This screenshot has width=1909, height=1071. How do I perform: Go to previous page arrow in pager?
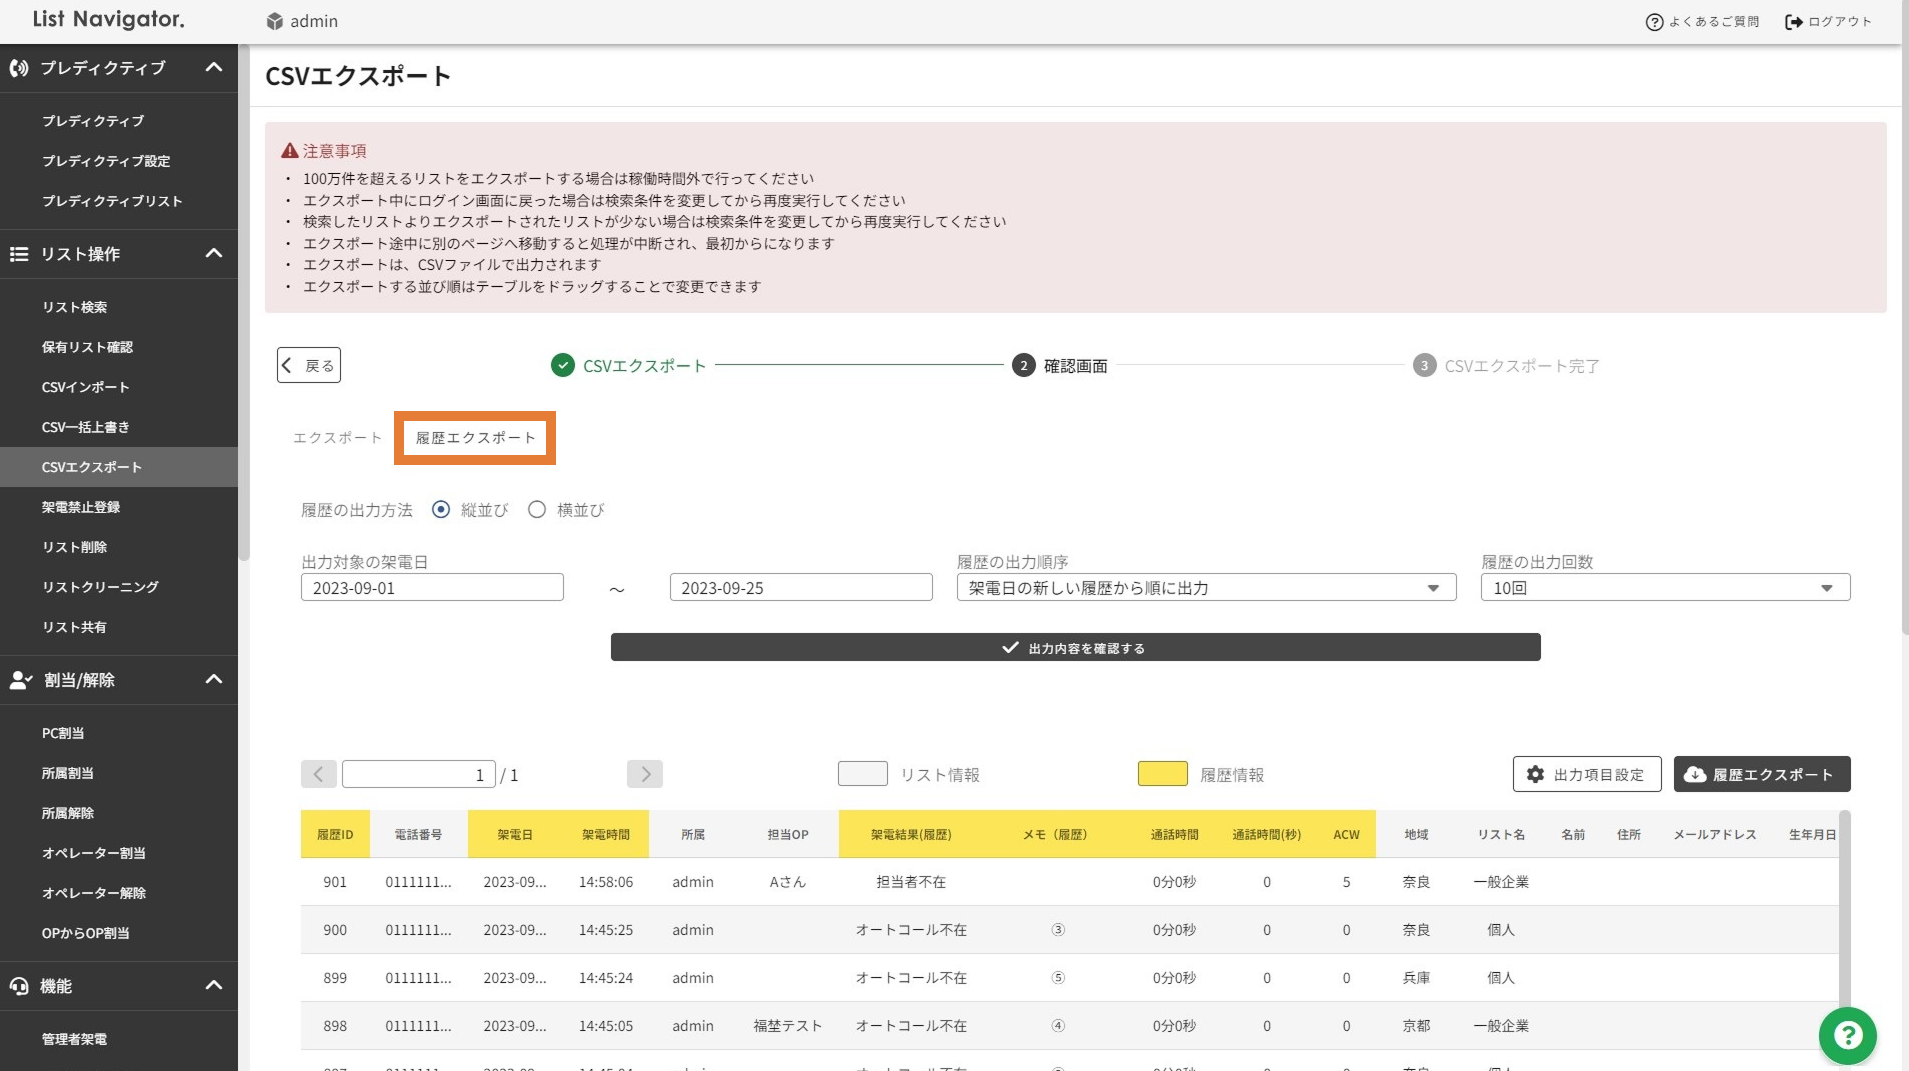point(318,774)
